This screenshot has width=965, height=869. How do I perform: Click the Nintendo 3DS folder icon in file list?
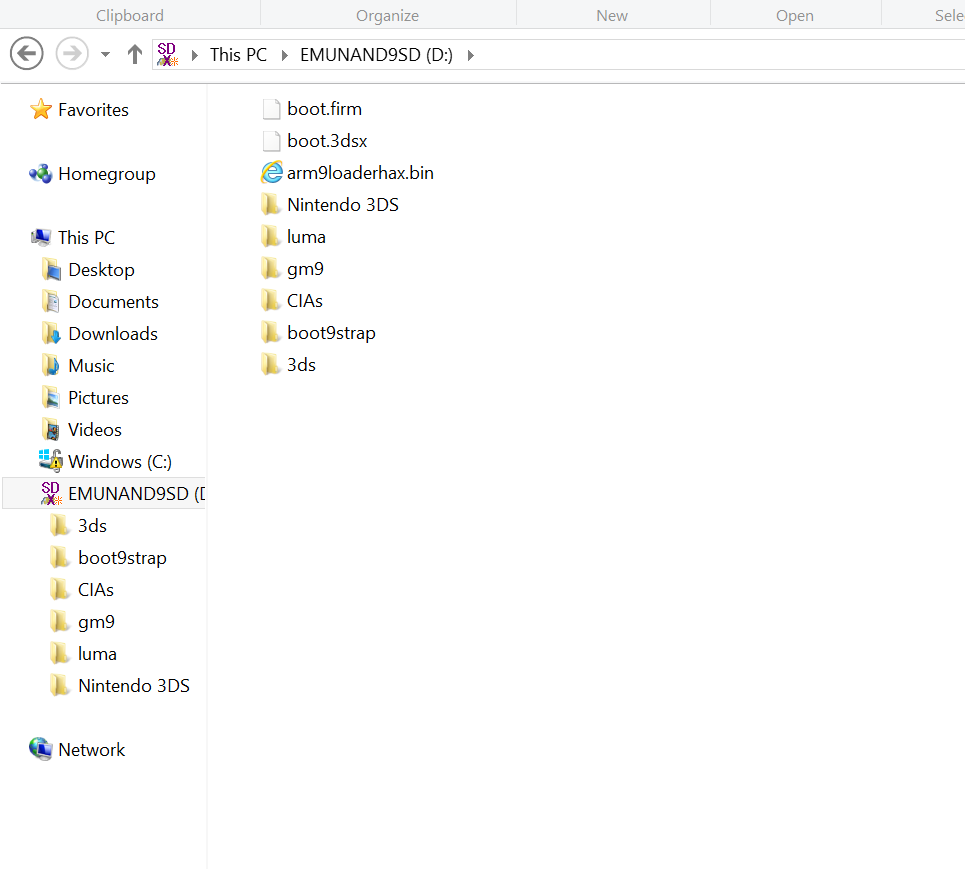(x=270, y=205)
